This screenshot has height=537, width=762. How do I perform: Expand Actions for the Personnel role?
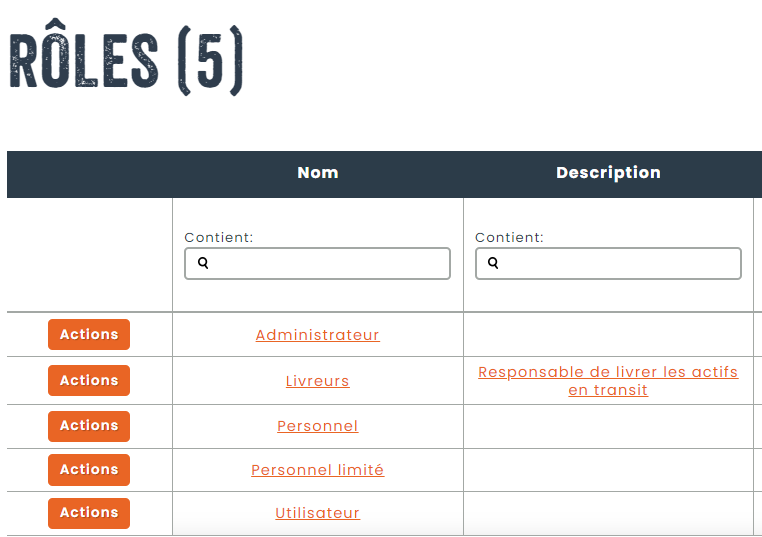pos(89,426)
